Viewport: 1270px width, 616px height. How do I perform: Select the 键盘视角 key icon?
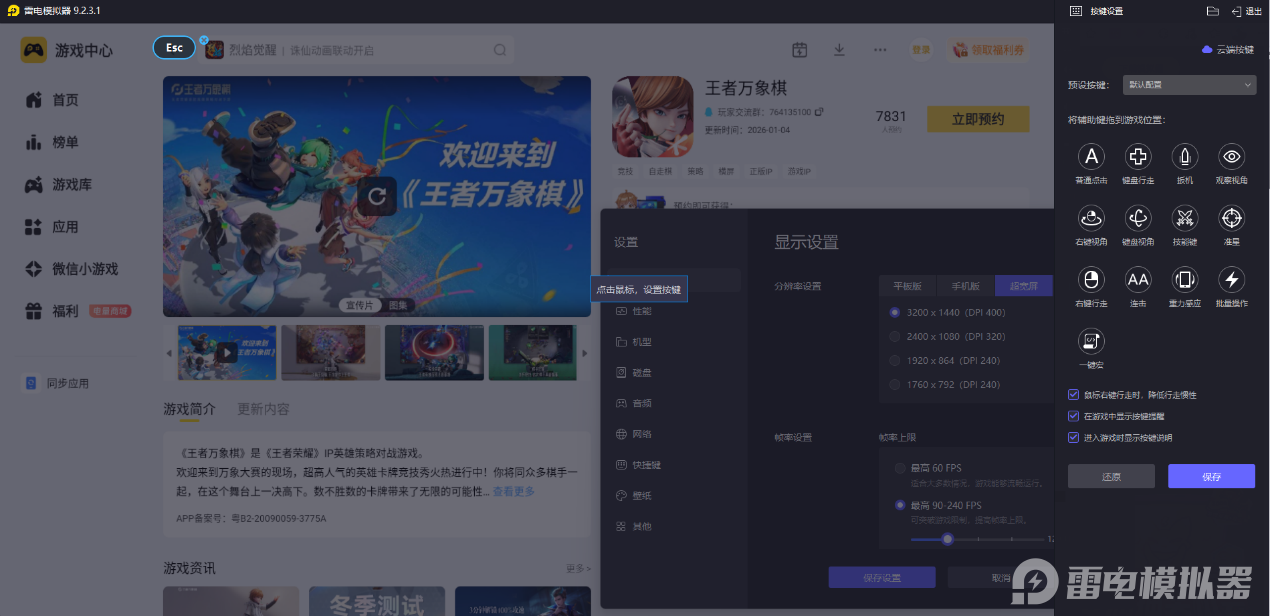click(x=1138, y=217)
